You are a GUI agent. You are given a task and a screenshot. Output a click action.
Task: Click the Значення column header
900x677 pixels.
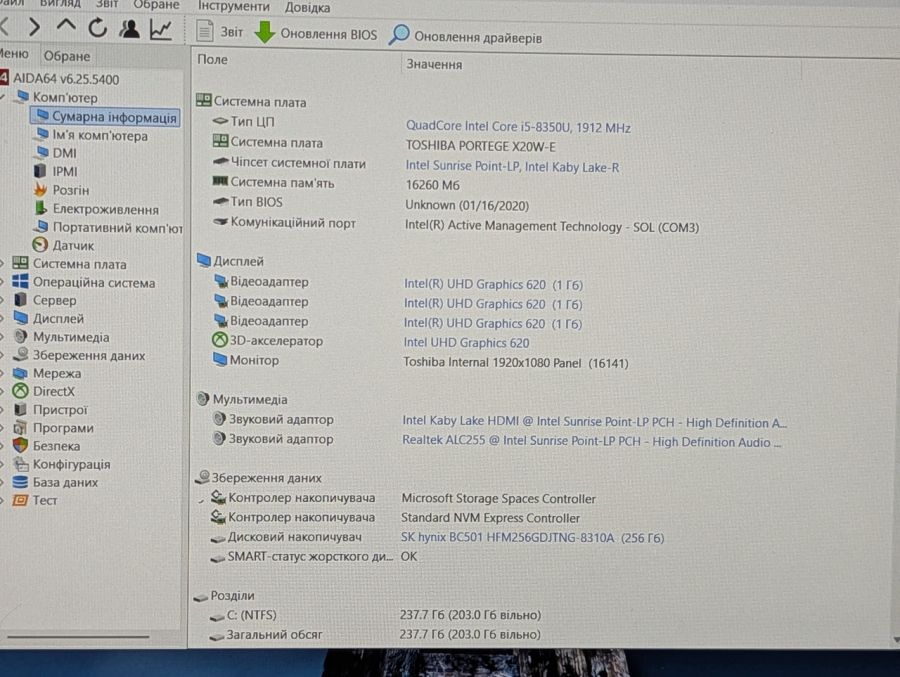pyautogui.click(x=435, y=64)
